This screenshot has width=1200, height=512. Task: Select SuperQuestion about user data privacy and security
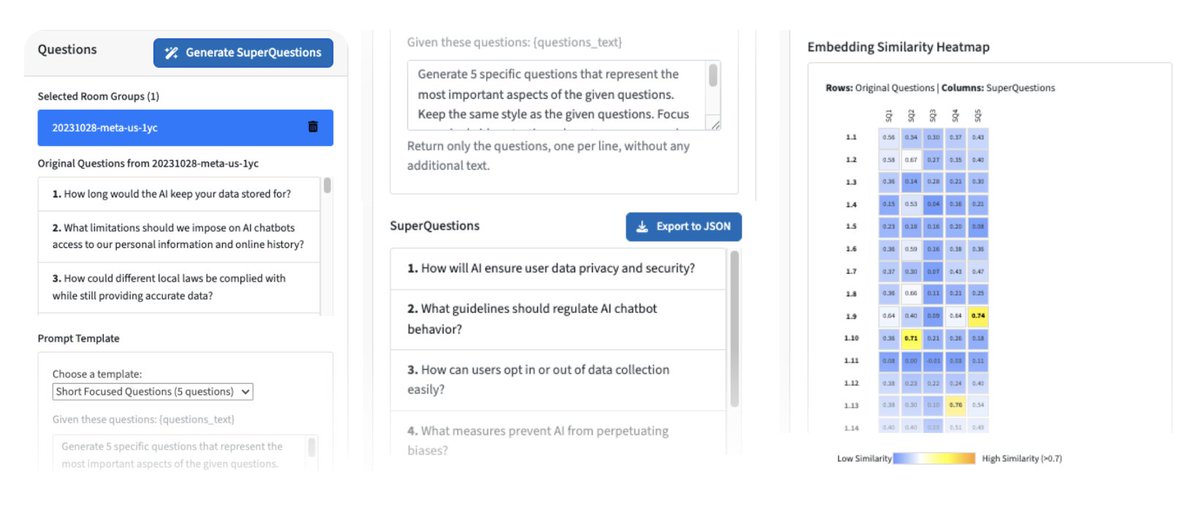[x=558, y=269]
